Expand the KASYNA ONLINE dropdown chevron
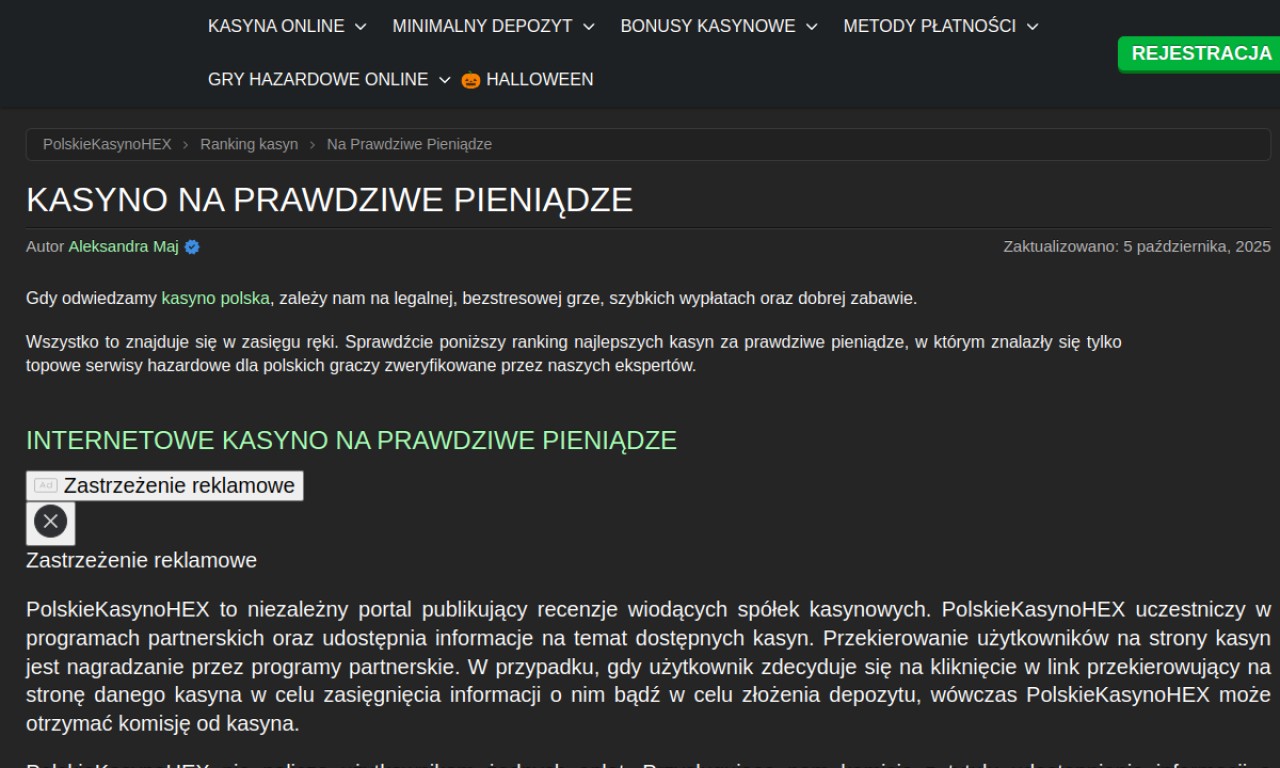Viewport: 1280px width, 768px height. [x=361, y=27]
